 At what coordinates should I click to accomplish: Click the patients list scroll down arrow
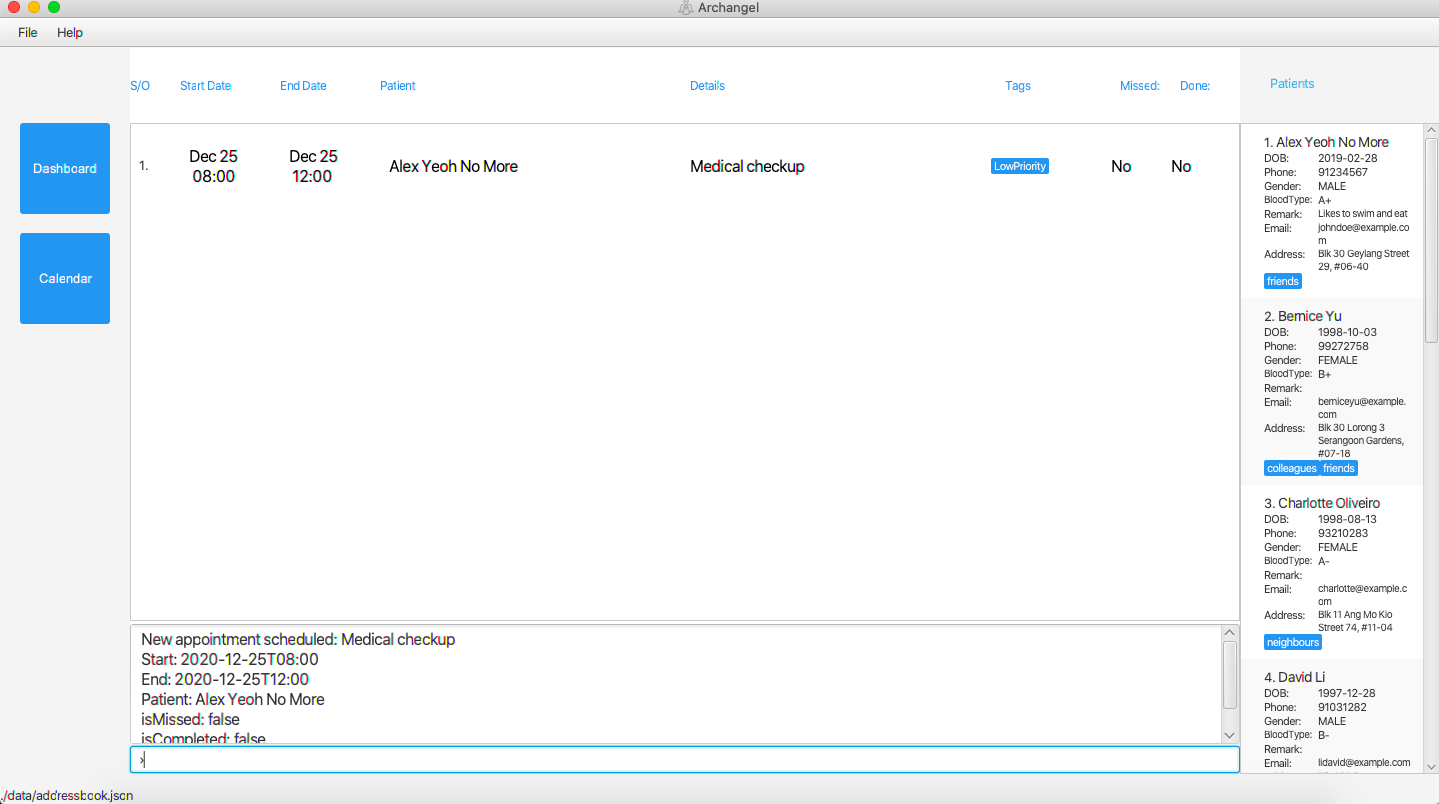point(1431,766)
